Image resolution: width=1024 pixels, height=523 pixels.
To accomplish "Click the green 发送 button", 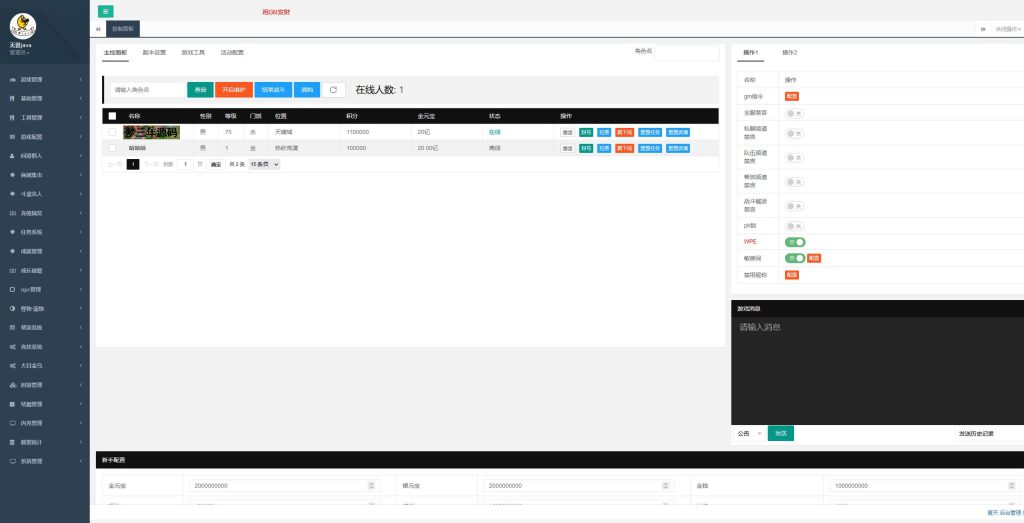I will coord(780,434).
